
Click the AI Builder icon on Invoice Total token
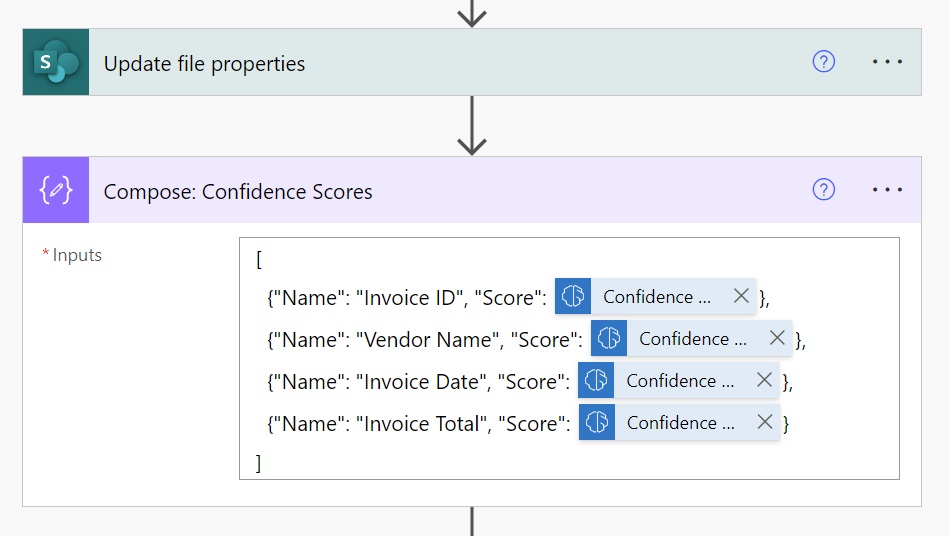click(x=597, y=422)
